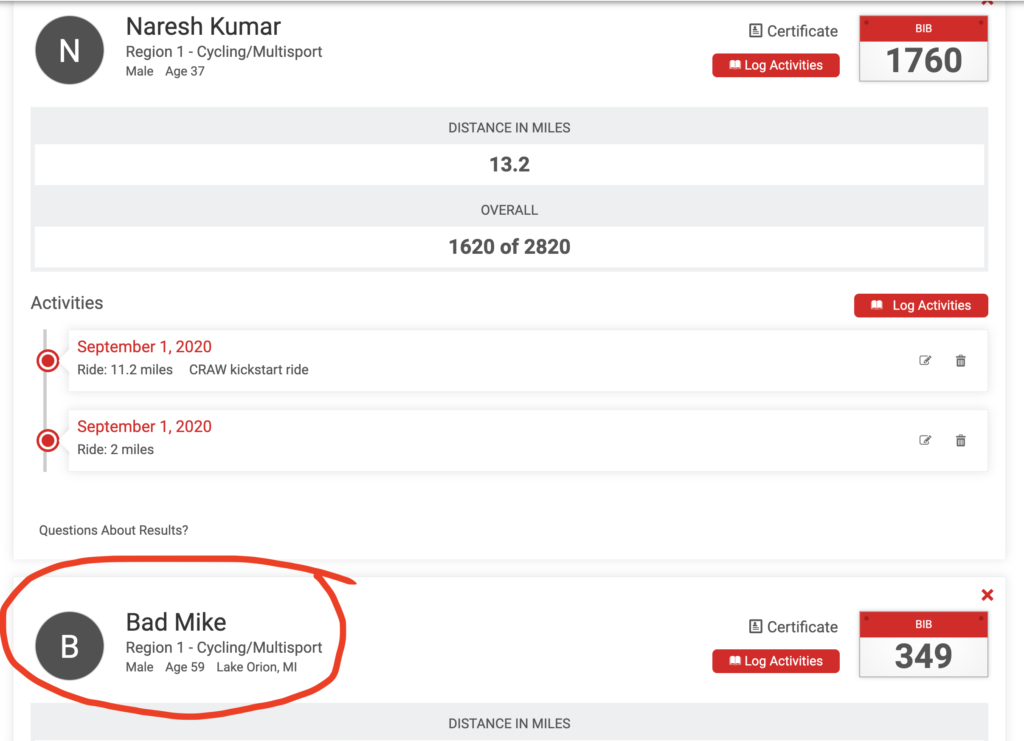Click the certificate icon beside bib 349
Image resolution: width=1024 pixels, height=741 pixels.
[x=756, y=627]
